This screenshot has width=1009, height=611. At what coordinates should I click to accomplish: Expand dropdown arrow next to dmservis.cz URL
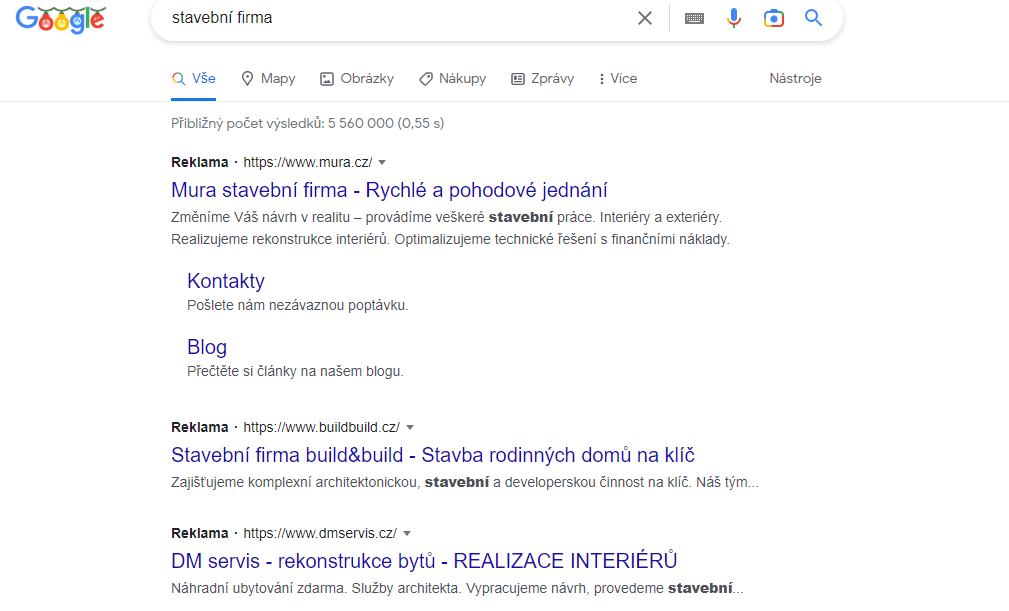(x=407, y=534)
